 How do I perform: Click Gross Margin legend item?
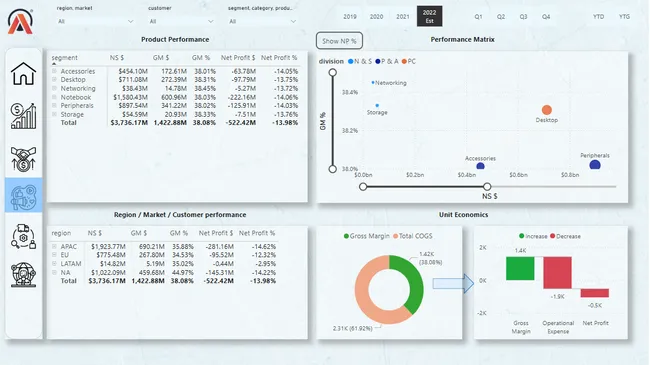(366, 236)
